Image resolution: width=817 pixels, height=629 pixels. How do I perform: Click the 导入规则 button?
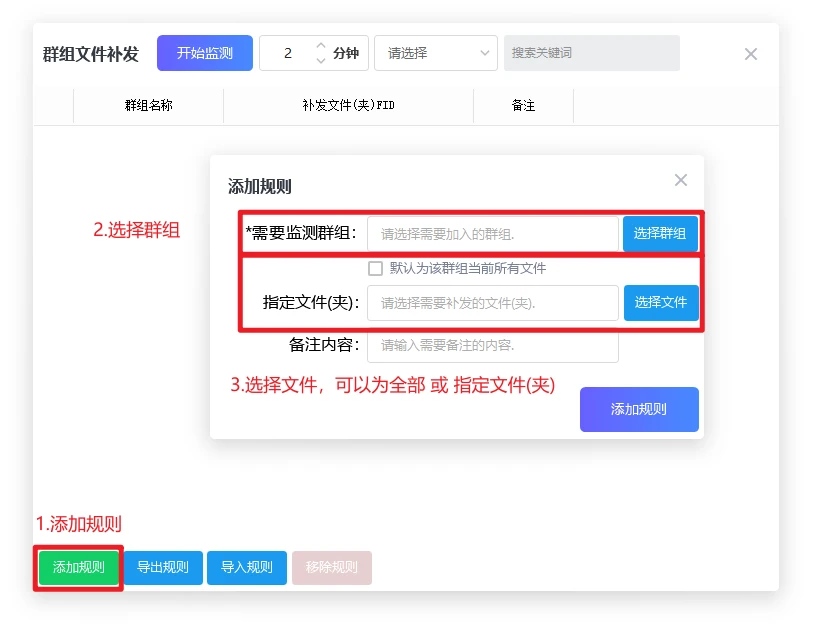pyautogui.click(x=247, y=567)
